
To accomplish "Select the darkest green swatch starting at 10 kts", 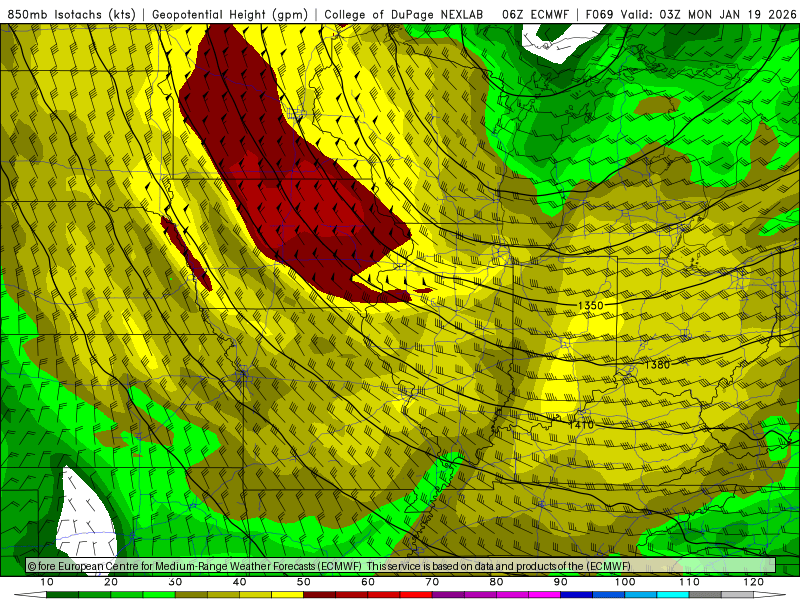I will 62,594.
